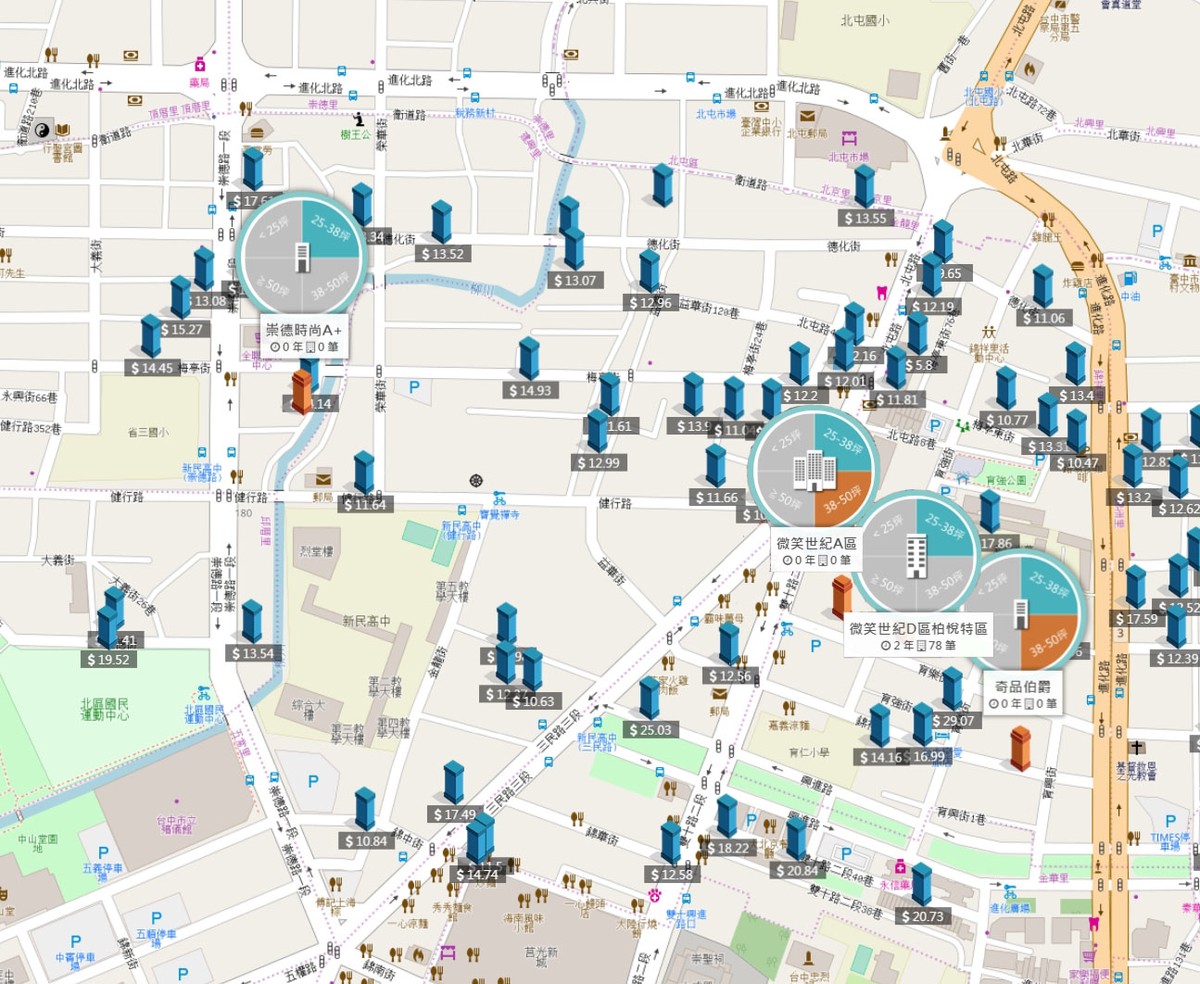This screenshot has height=984, width=1200.
Task: Click the $17.59 price label
Action: [1135, 619]
